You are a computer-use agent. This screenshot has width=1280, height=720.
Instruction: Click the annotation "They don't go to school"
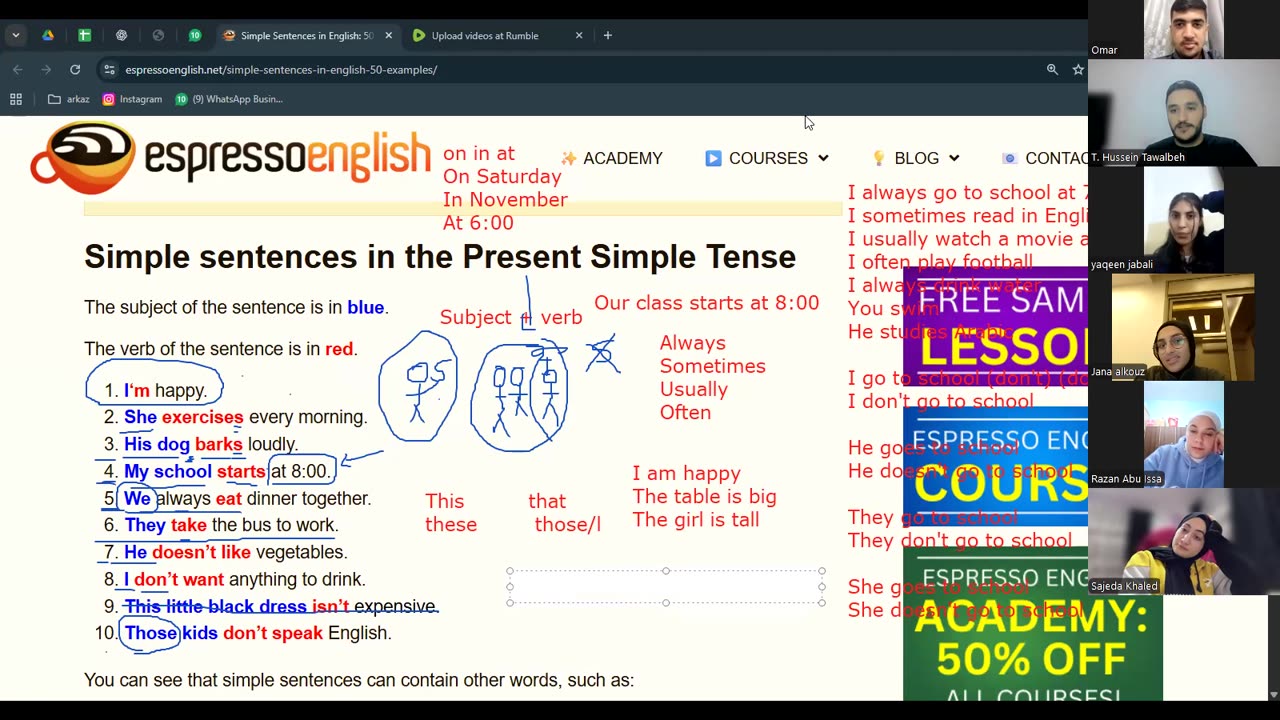960,540
